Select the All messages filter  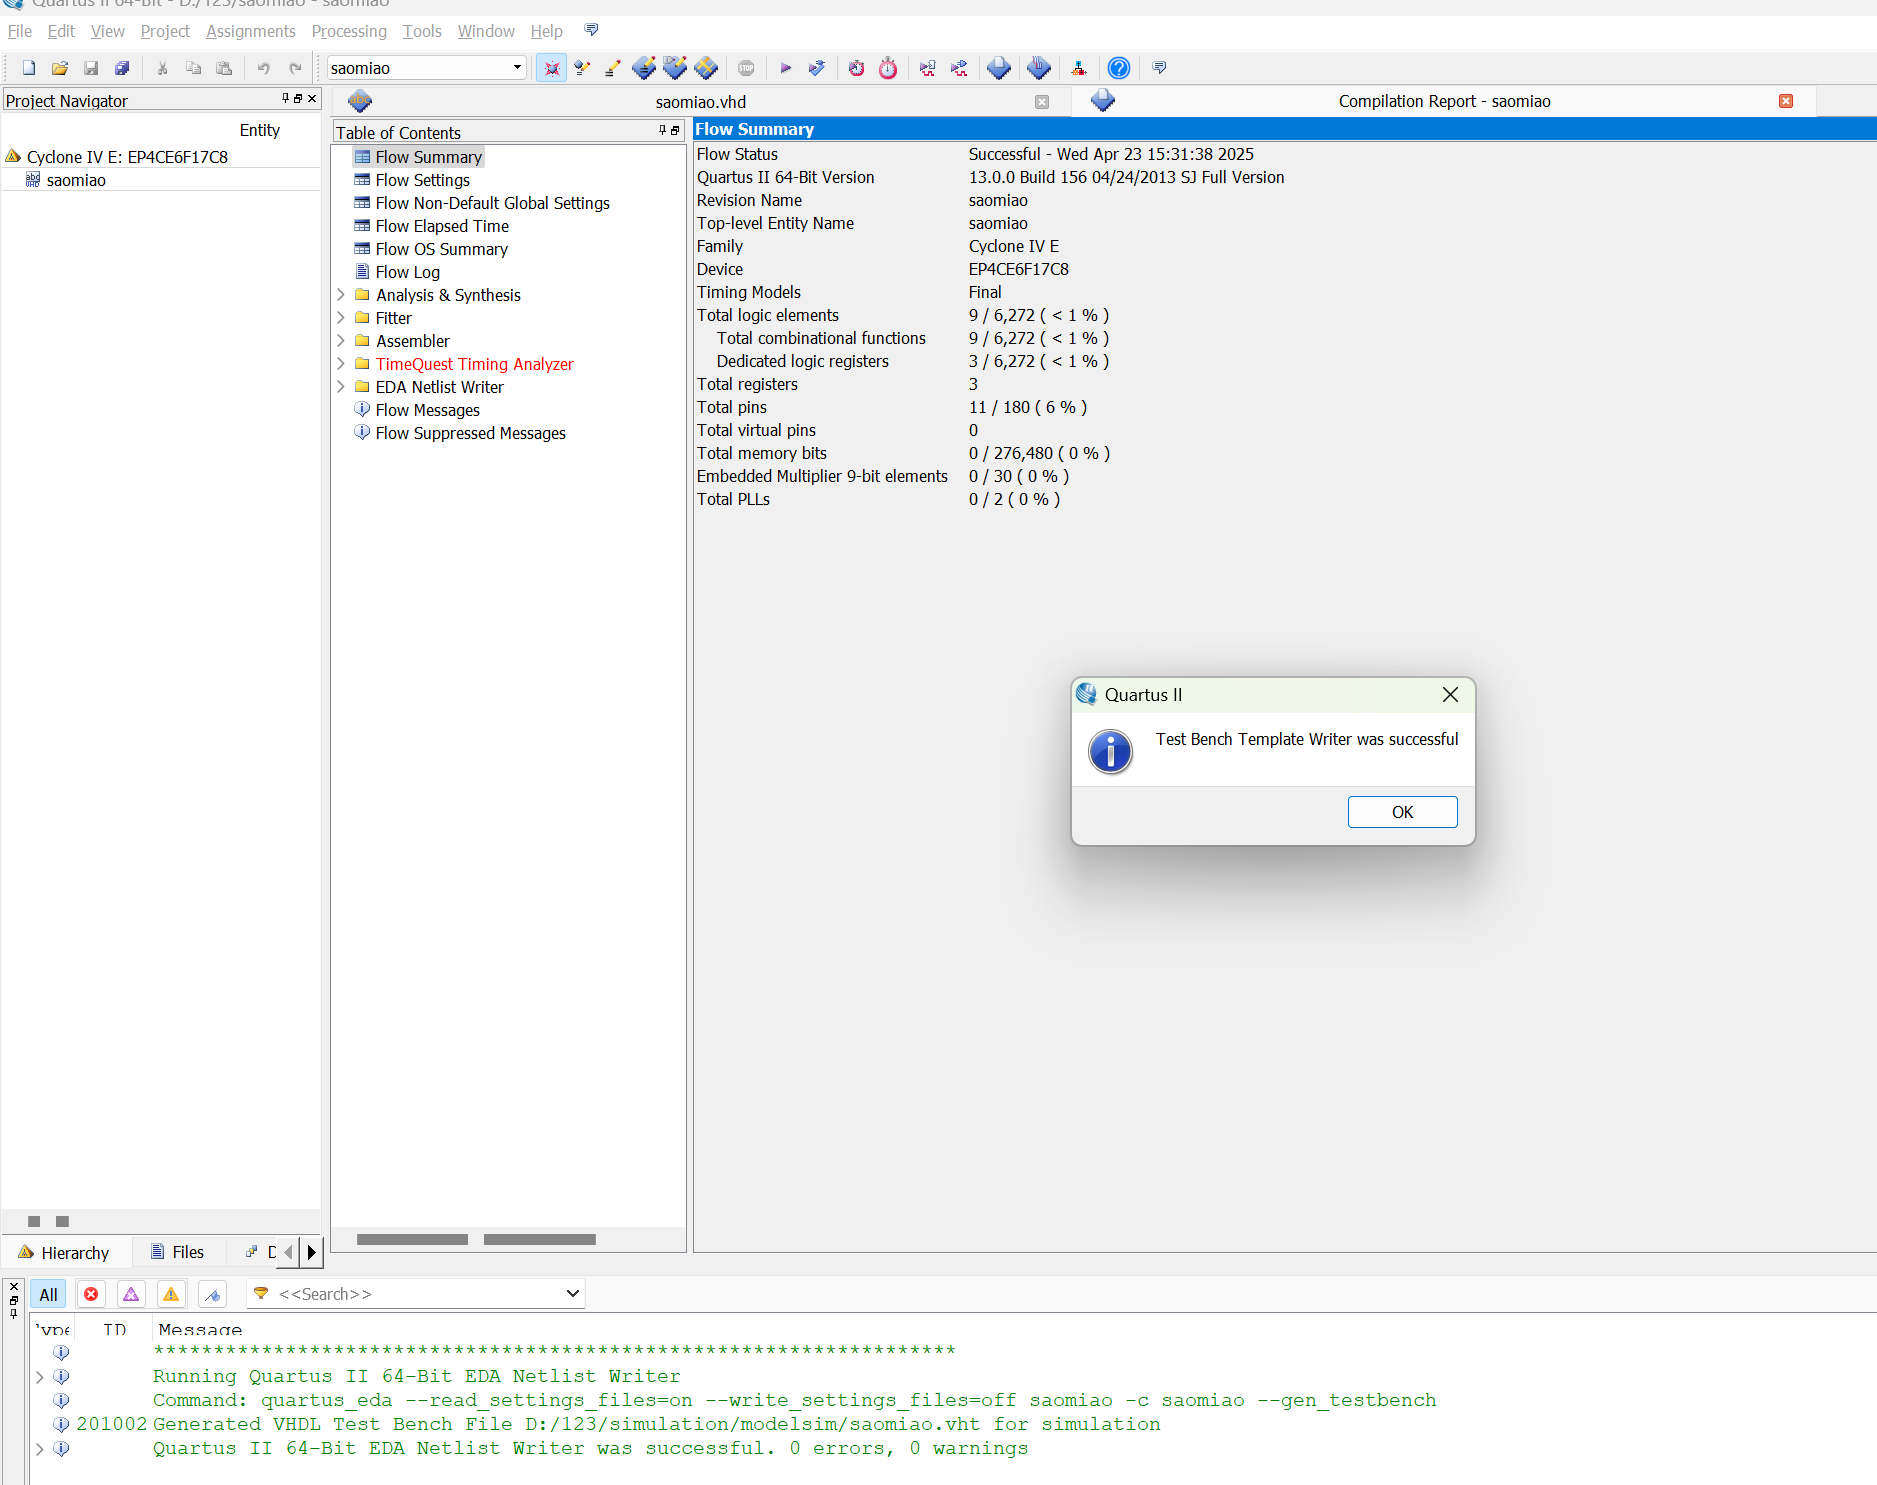tap(48, 1294)
